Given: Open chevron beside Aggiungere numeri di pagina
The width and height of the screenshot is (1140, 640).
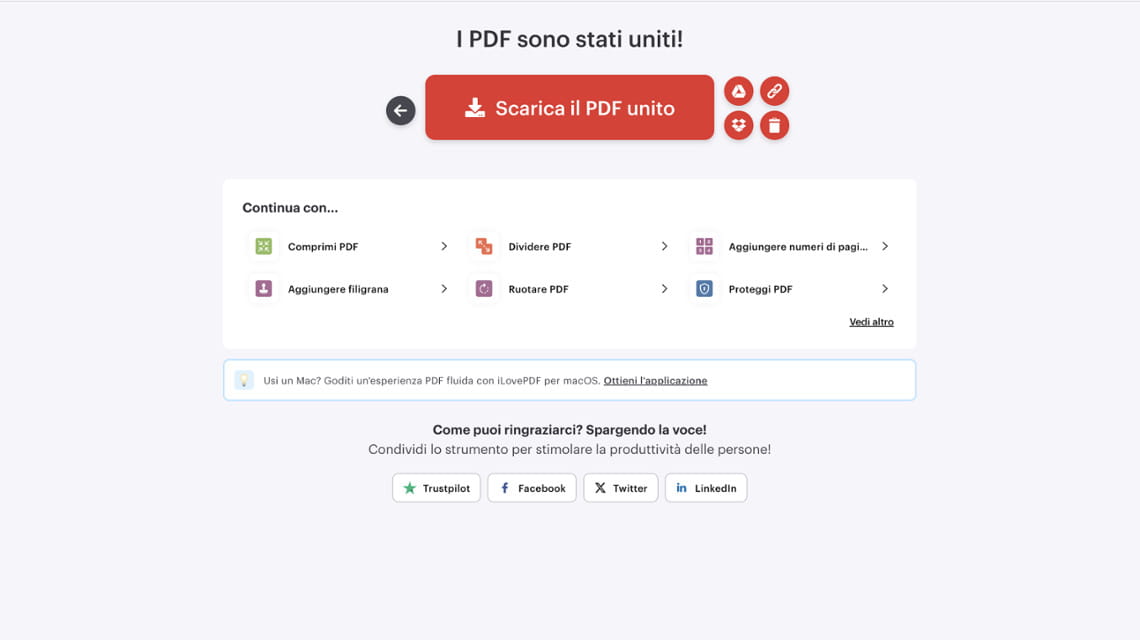Looking at the screenshot, I should point(885,246).
